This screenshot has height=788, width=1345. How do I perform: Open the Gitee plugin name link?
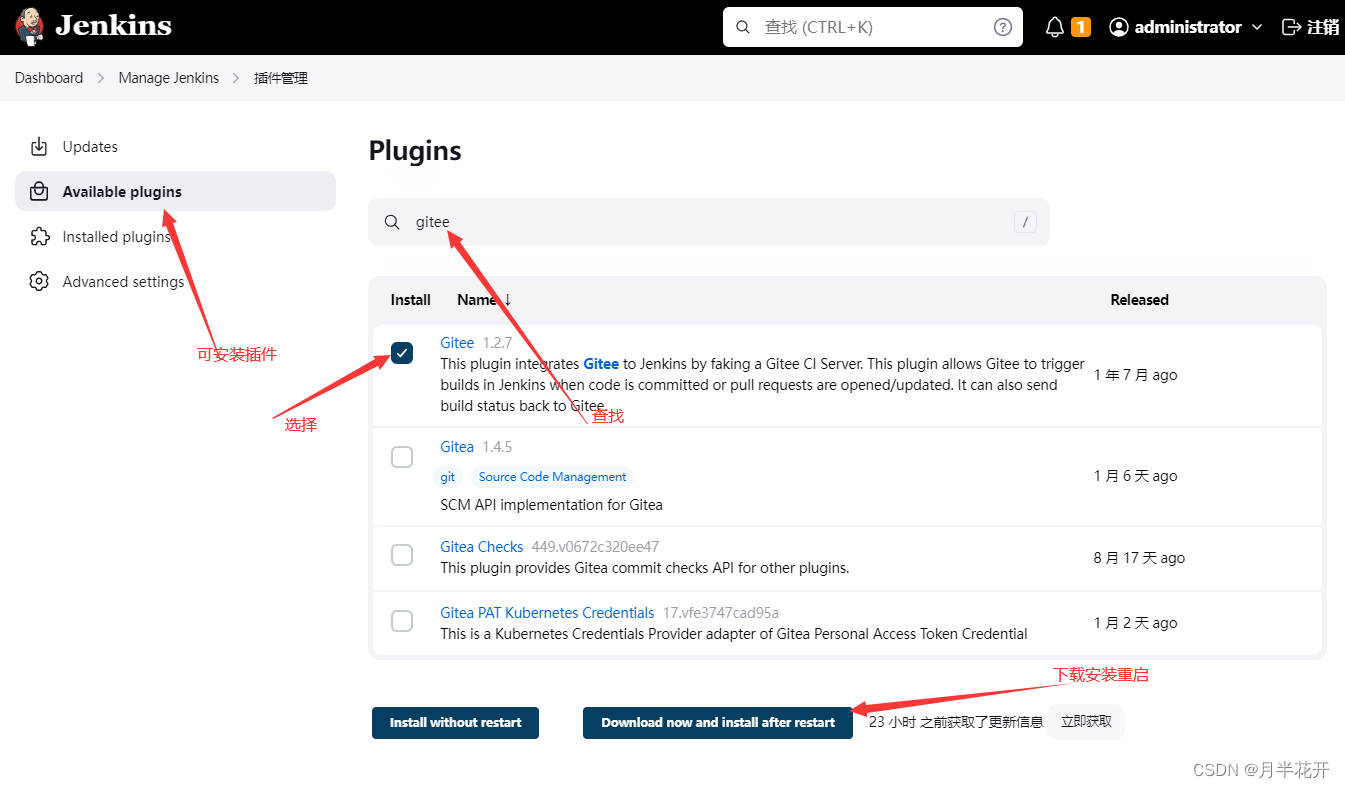pos(457,343)
